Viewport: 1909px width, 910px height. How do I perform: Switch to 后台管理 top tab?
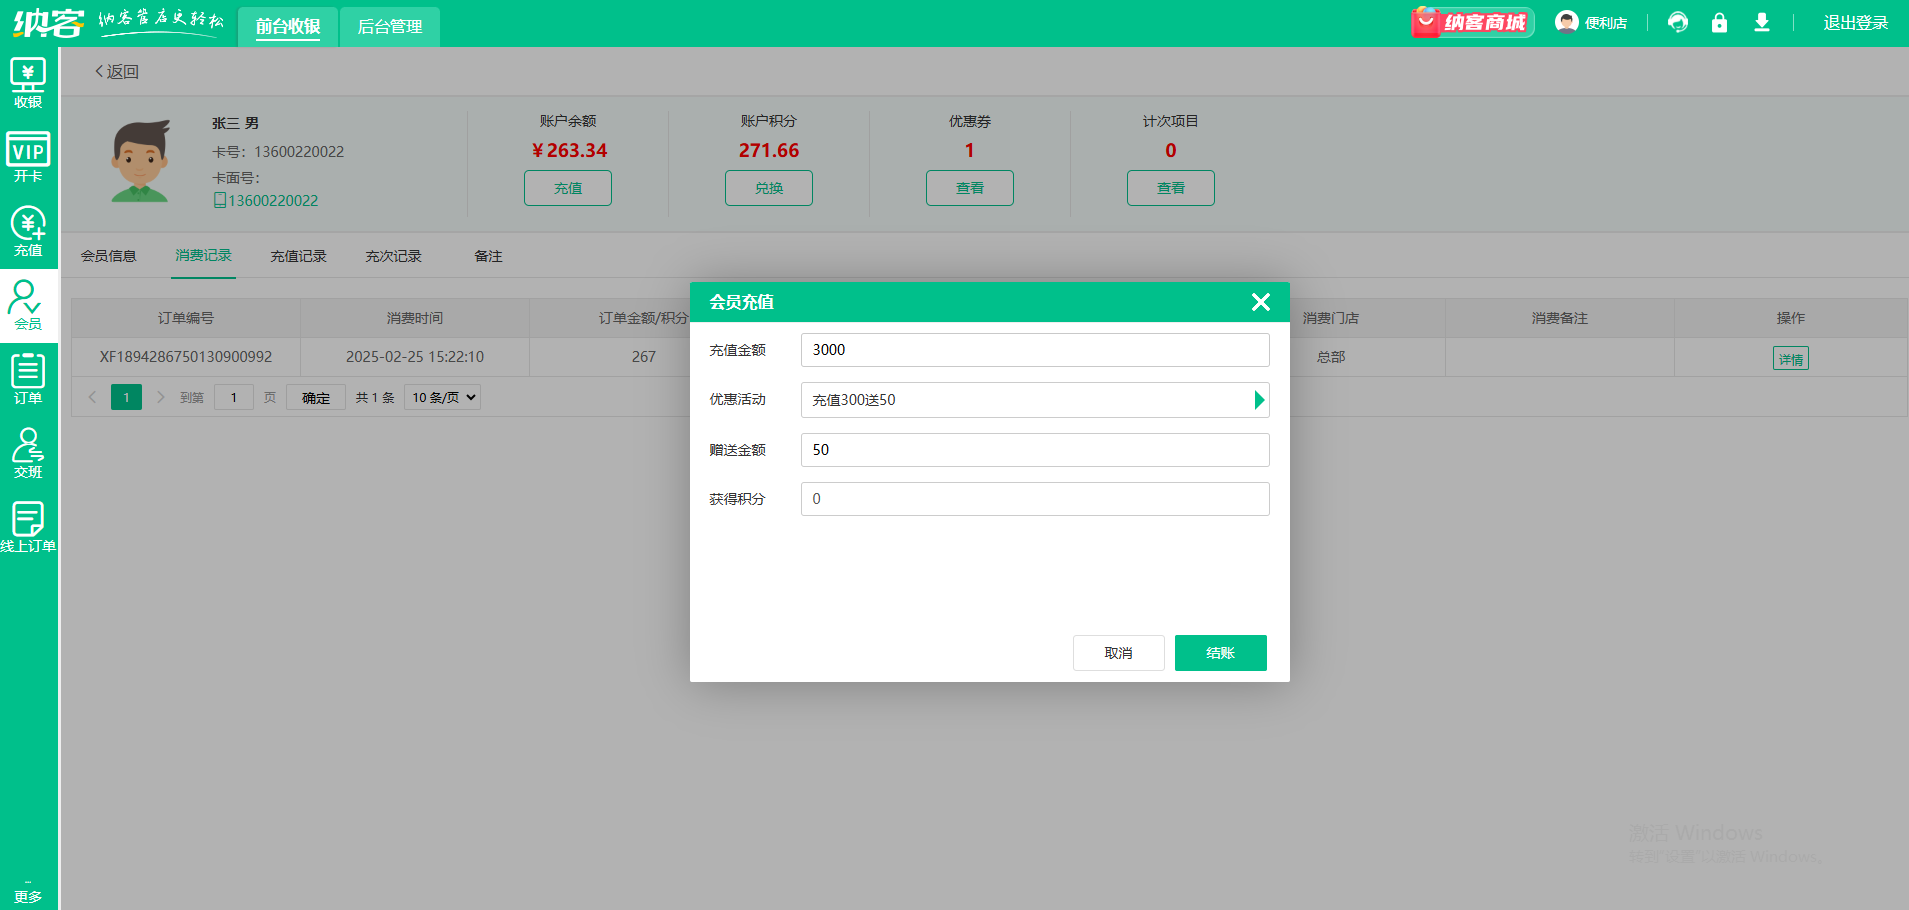(x=390, y=27)
